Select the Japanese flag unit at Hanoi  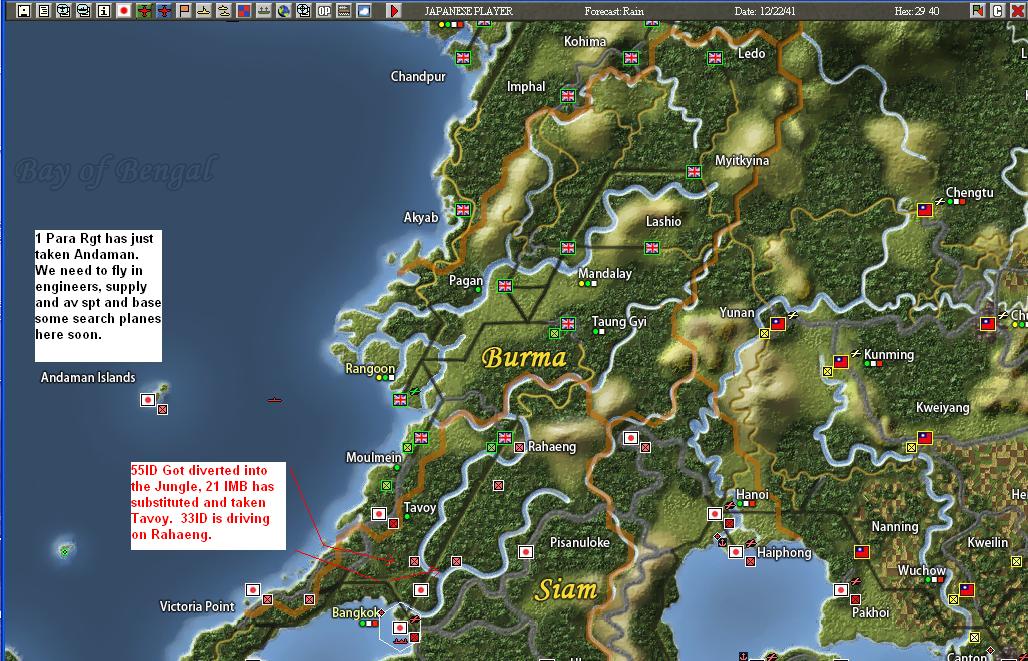715,513
